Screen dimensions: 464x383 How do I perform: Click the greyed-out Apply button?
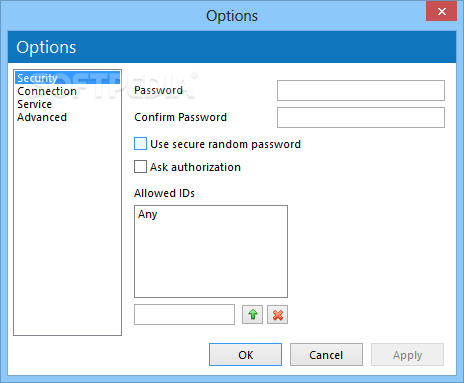tap(407, 355)
